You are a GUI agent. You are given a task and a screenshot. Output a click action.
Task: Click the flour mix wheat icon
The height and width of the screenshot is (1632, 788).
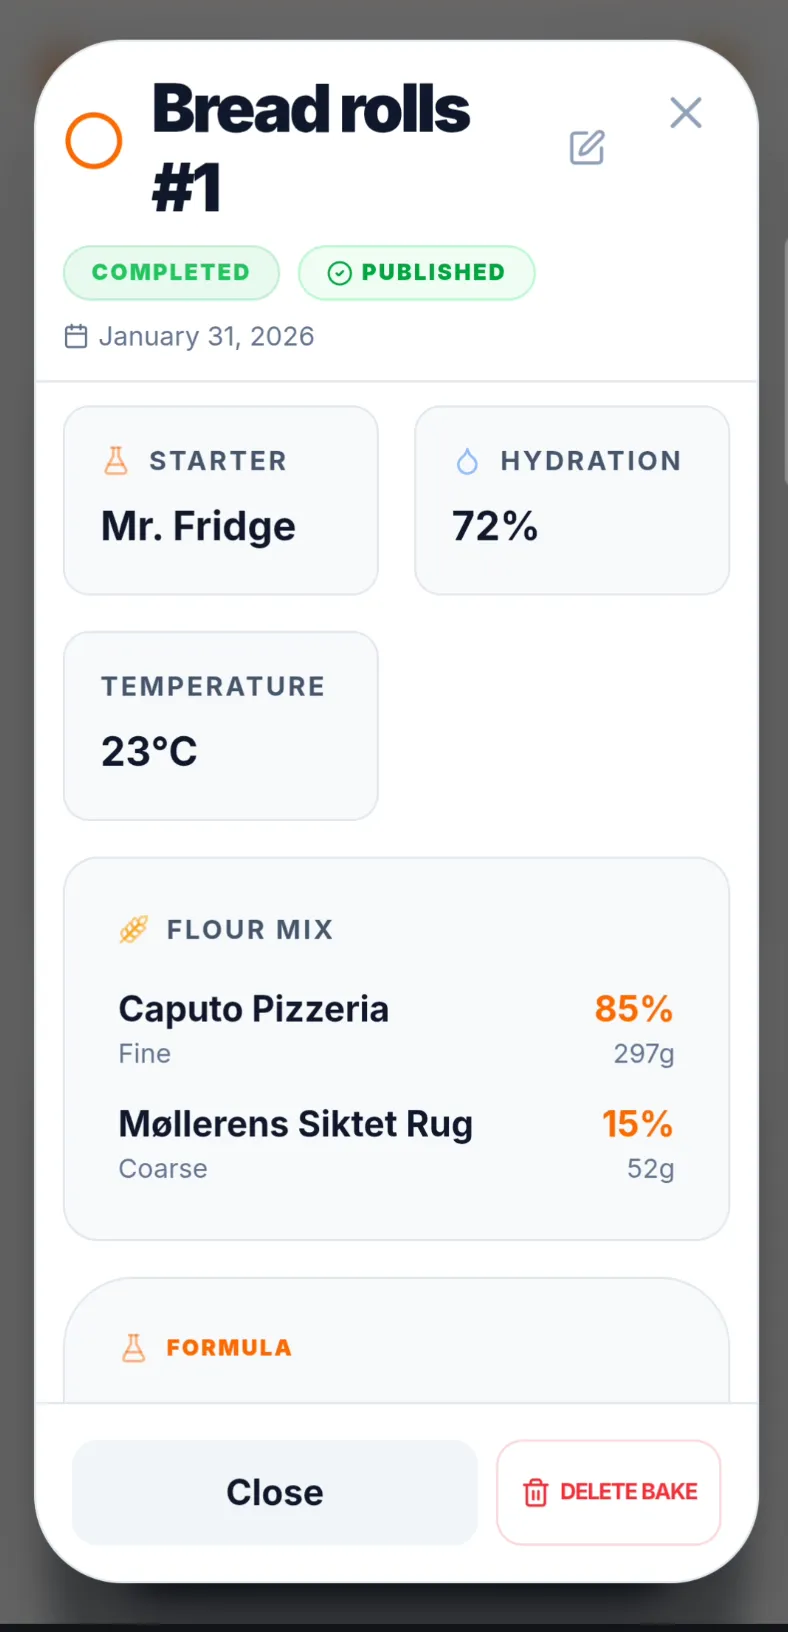[134, 930]
